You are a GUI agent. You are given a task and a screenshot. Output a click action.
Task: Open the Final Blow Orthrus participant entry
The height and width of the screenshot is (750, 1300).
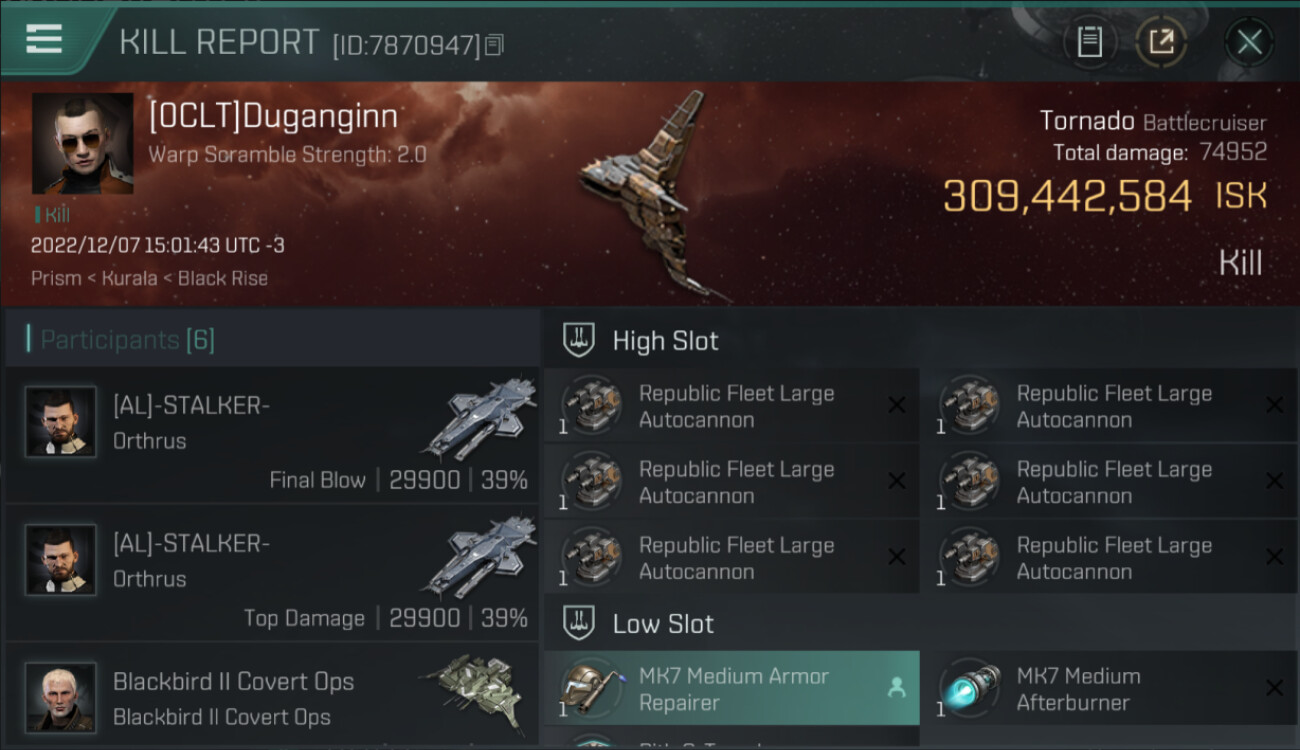click(x=272, y=434)
